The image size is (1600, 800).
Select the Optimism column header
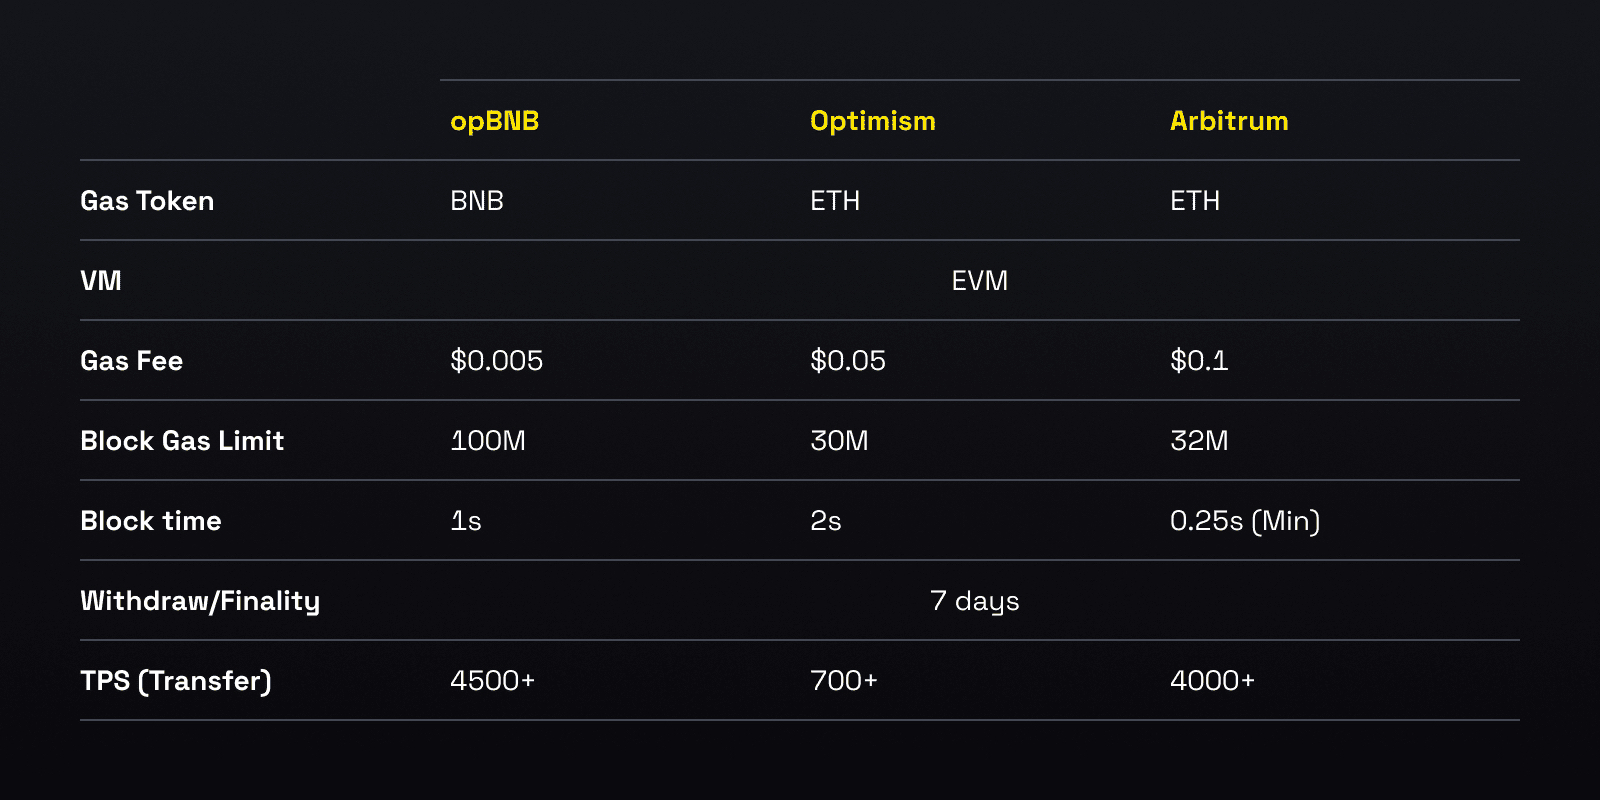872,122
